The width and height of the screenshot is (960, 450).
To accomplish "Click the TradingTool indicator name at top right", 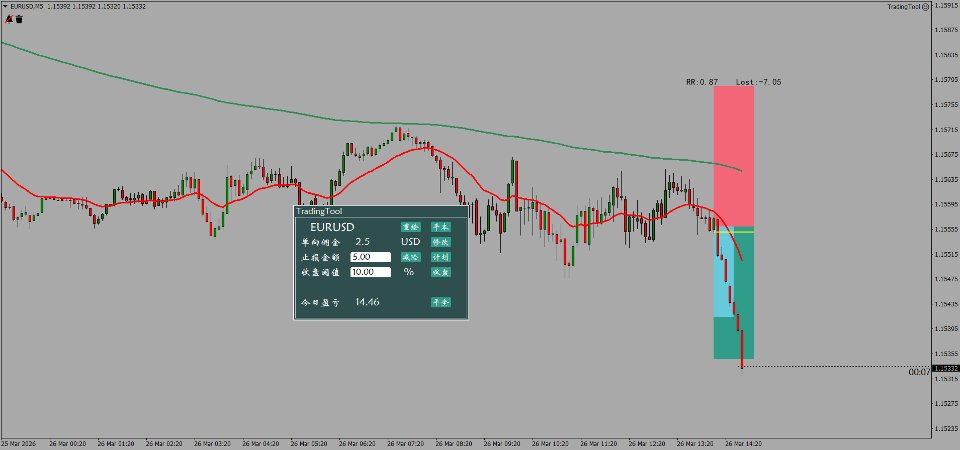I will (903, 7).
